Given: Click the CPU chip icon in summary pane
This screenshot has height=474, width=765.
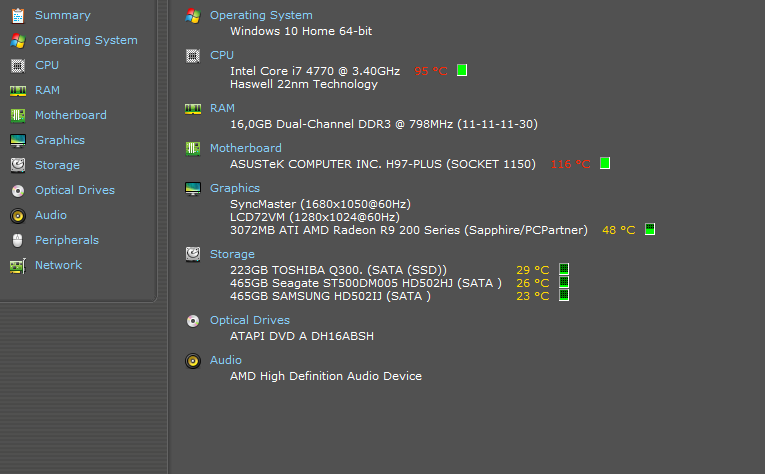Looking at the screenshot, I should click(x=193, y=56).
